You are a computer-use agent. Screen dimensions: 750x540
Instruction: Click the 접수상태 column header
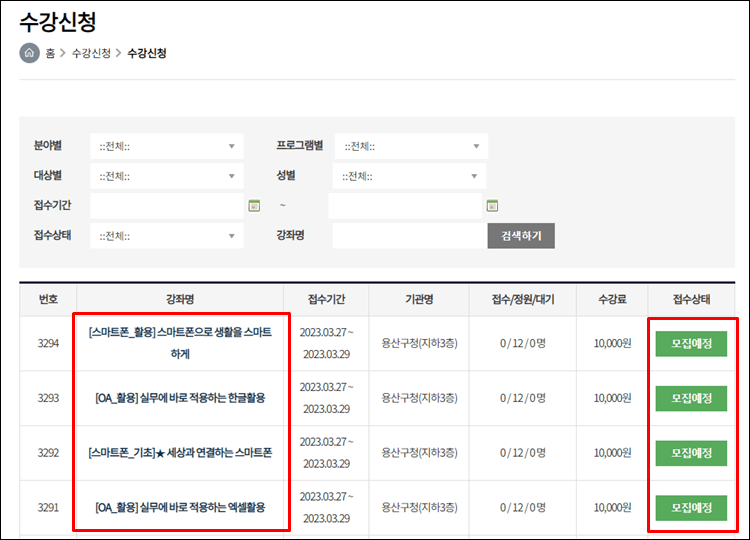691,299
